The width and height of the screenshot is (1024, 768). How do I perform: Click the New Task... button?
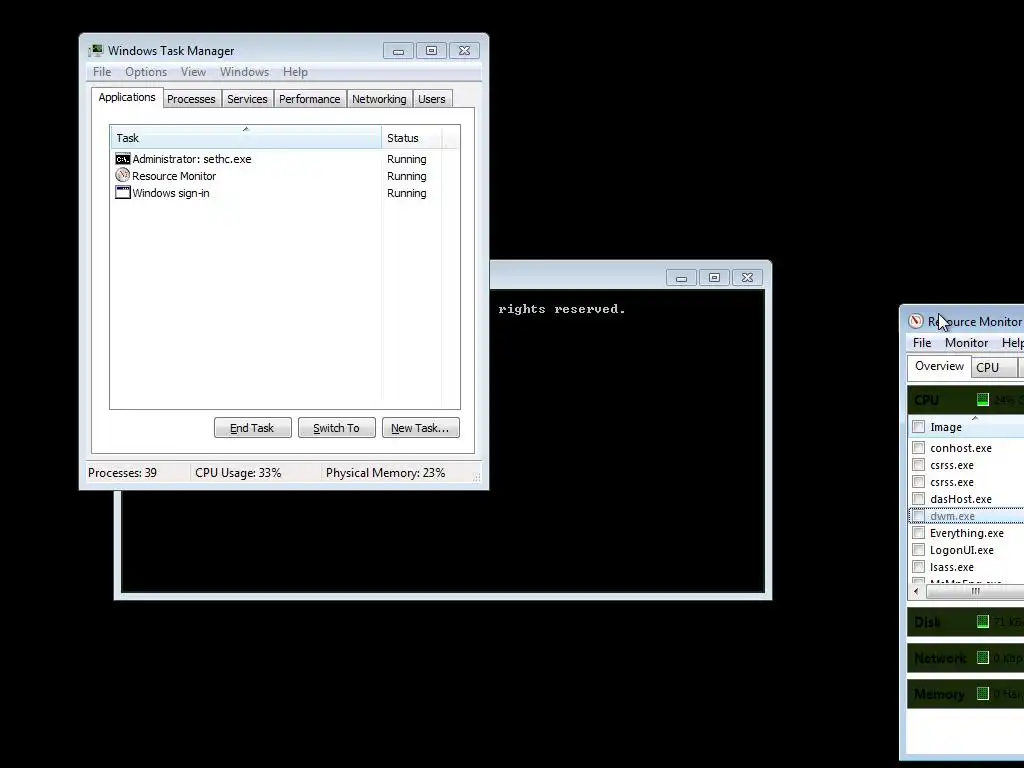pos(421,428)
